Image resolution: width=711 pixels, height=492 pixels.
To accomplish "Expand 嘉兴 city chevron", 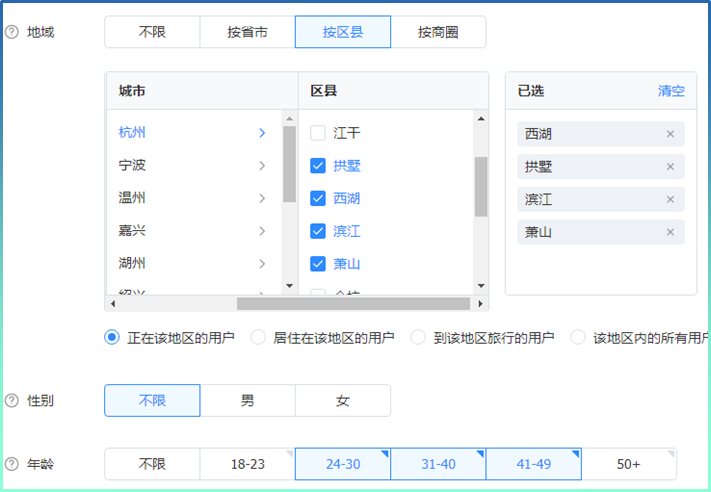I will (x=262, y=231).
